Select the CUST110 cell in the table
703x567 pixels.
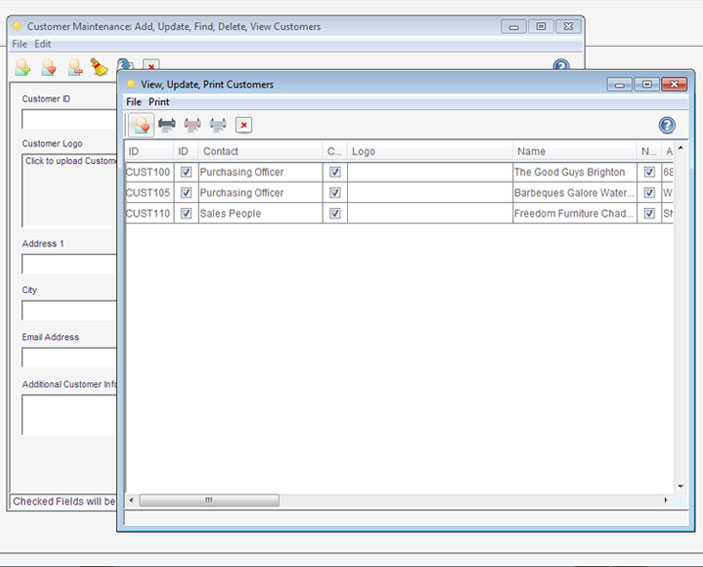point(148,213)
